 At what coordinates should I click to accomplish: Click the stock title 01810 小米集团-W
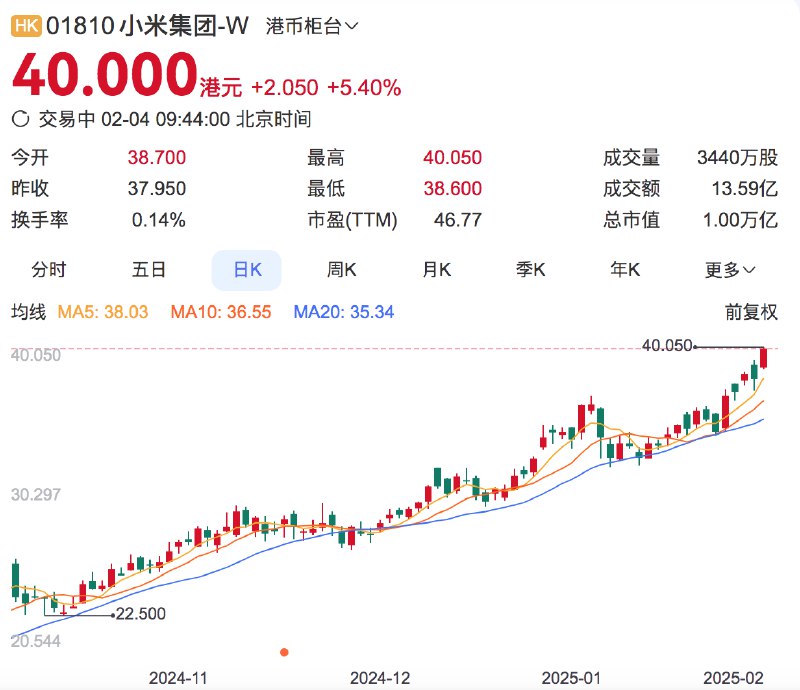[x=147, y=26]
